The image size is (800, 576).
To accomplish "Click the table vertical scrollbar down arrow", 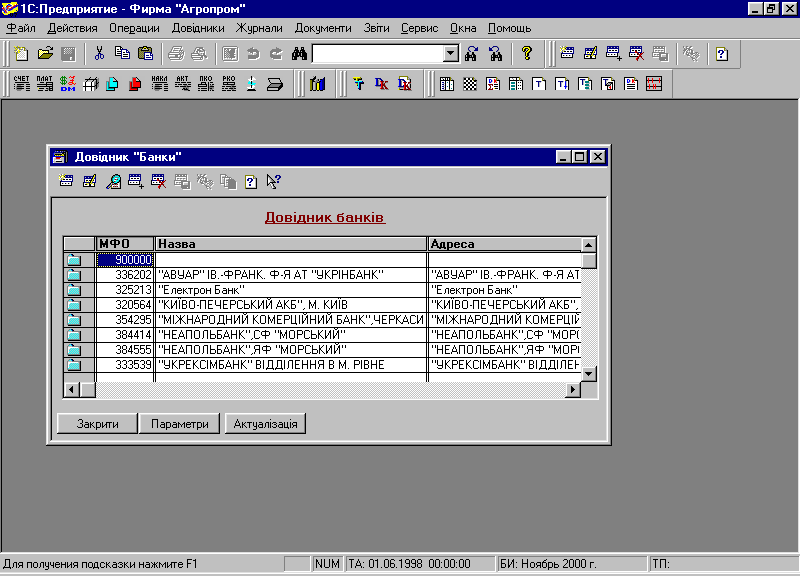I will coord(589,374).
